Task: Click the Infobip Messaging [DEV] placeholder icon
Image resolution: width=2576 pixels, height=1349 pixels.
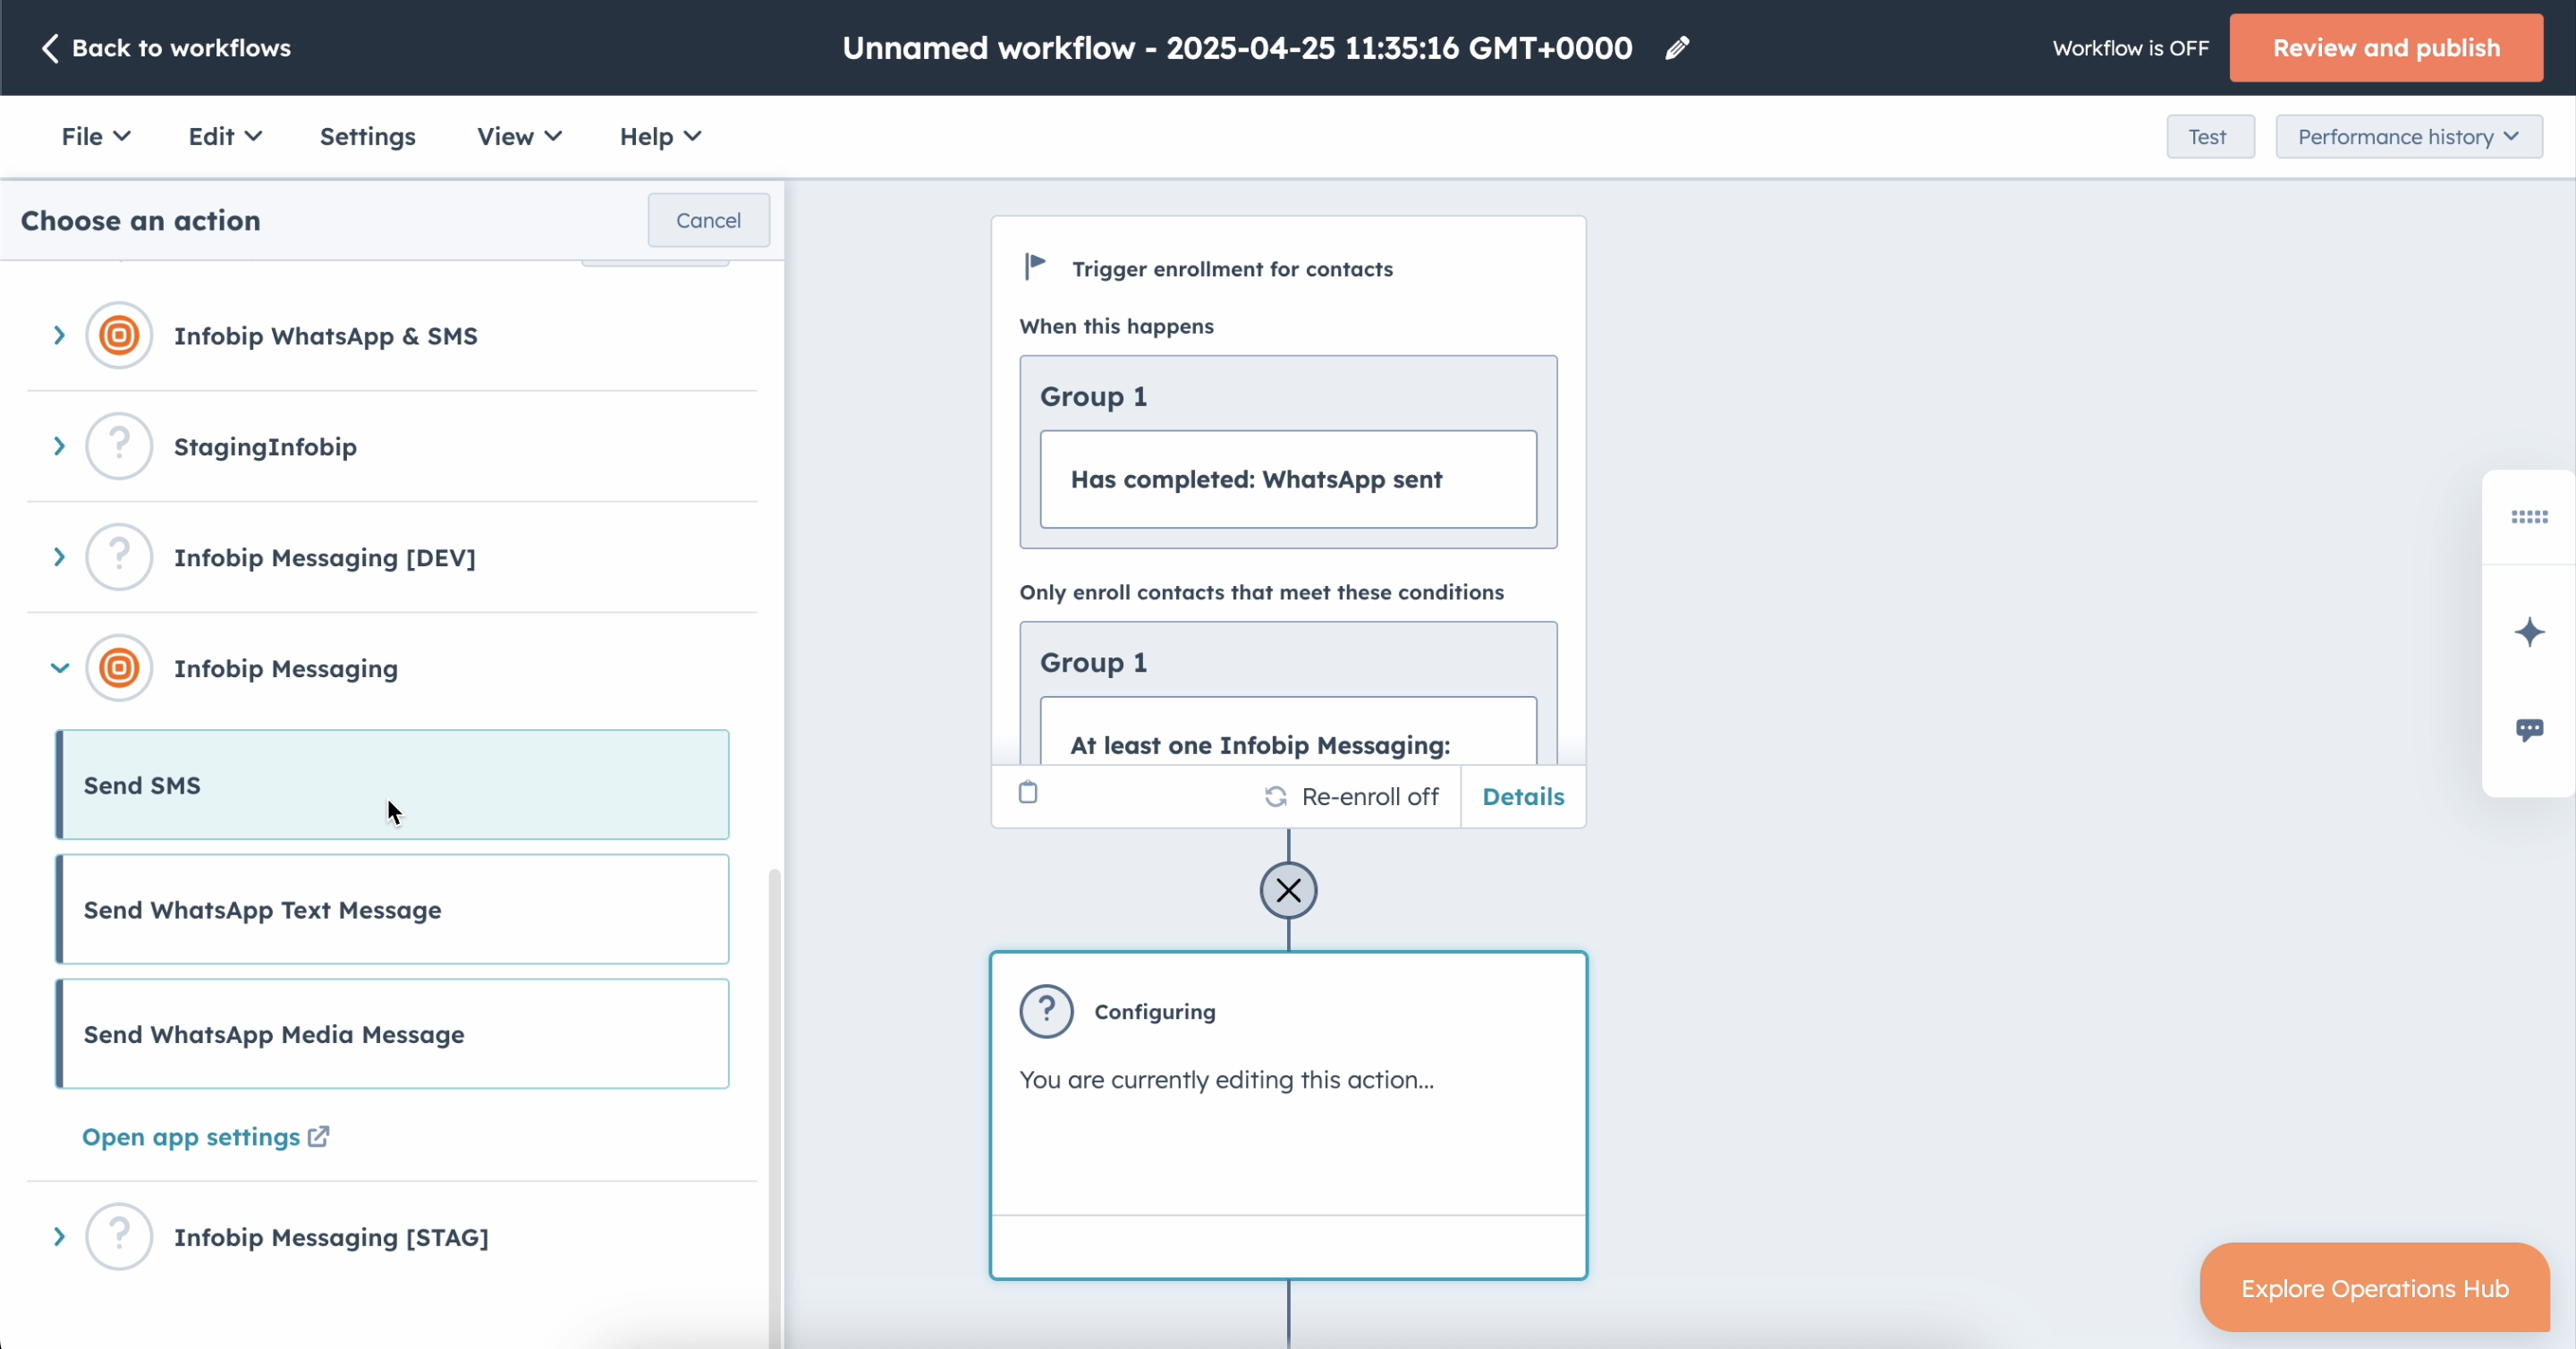Action: (x=119, y=557)
